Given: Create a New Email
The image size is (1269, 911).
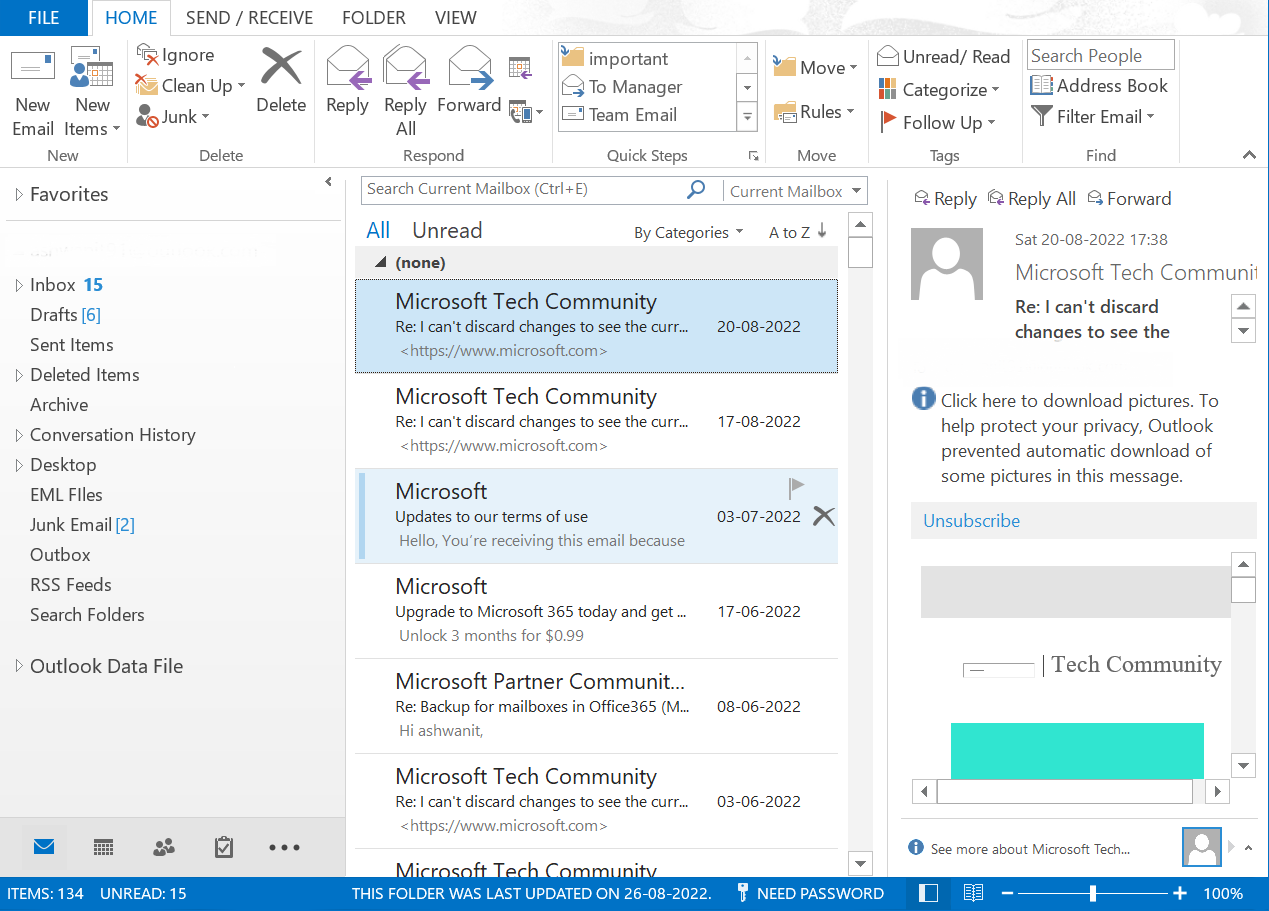Looking at the screenshot, I should pyautogui.click(x=33, y=93).
